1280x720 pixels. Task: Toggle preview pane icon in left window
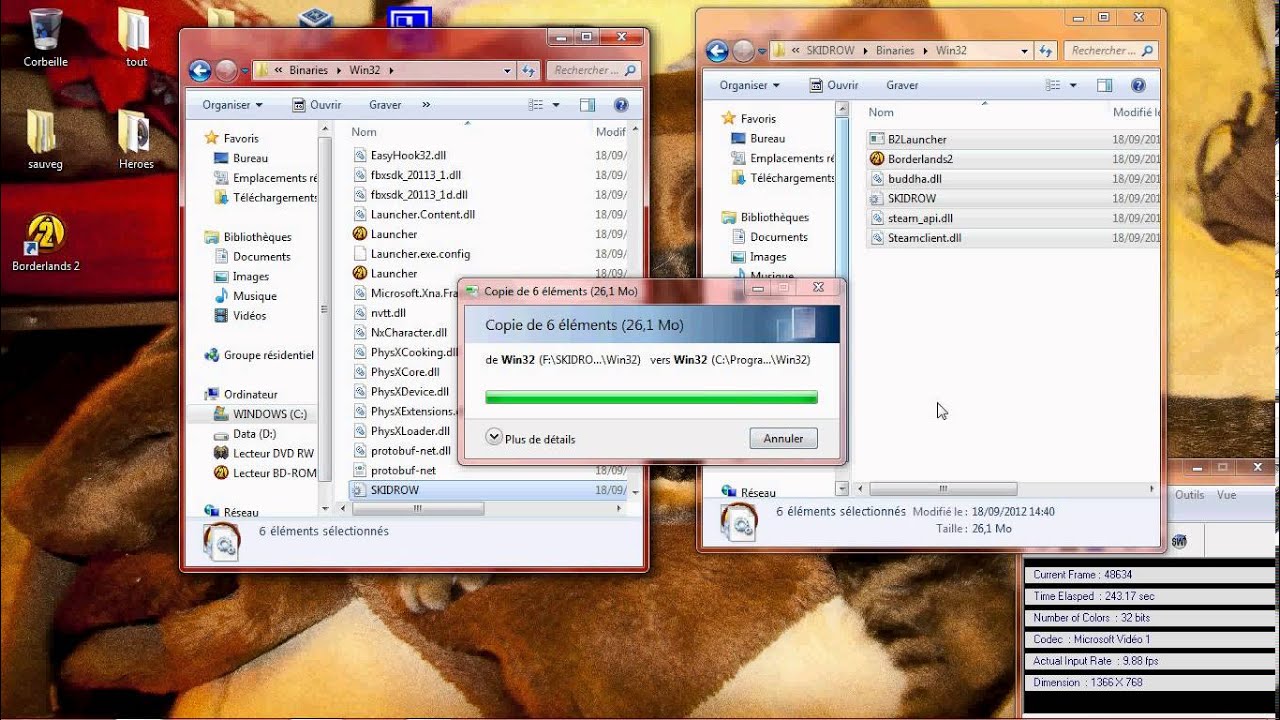[587, 104]
